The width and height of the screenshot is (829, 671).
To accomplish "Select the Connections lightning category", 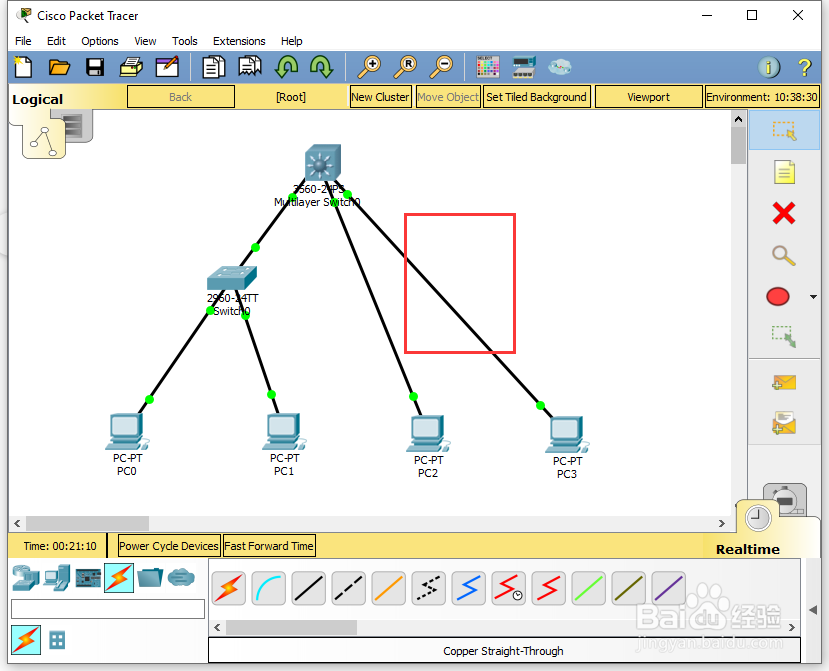I will click(119, 578).
